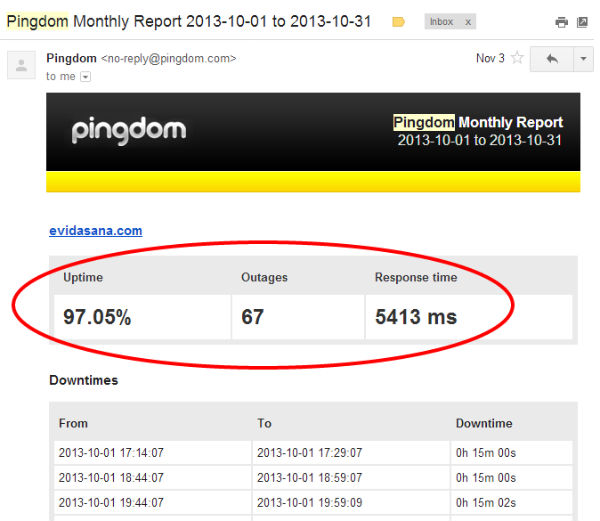Screen dimensions: 600x521
Task: Open the evidasana.com link
Action: coord(96,231)
